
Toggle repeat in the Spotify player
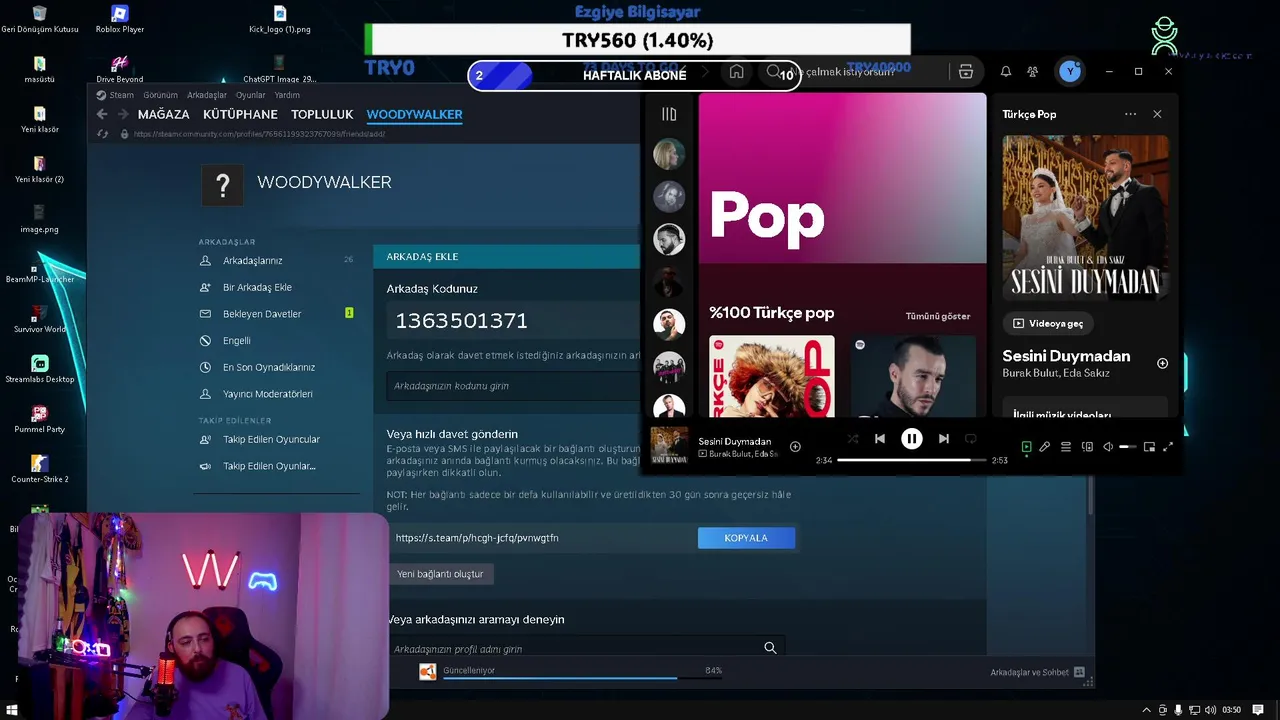(970, 439)
